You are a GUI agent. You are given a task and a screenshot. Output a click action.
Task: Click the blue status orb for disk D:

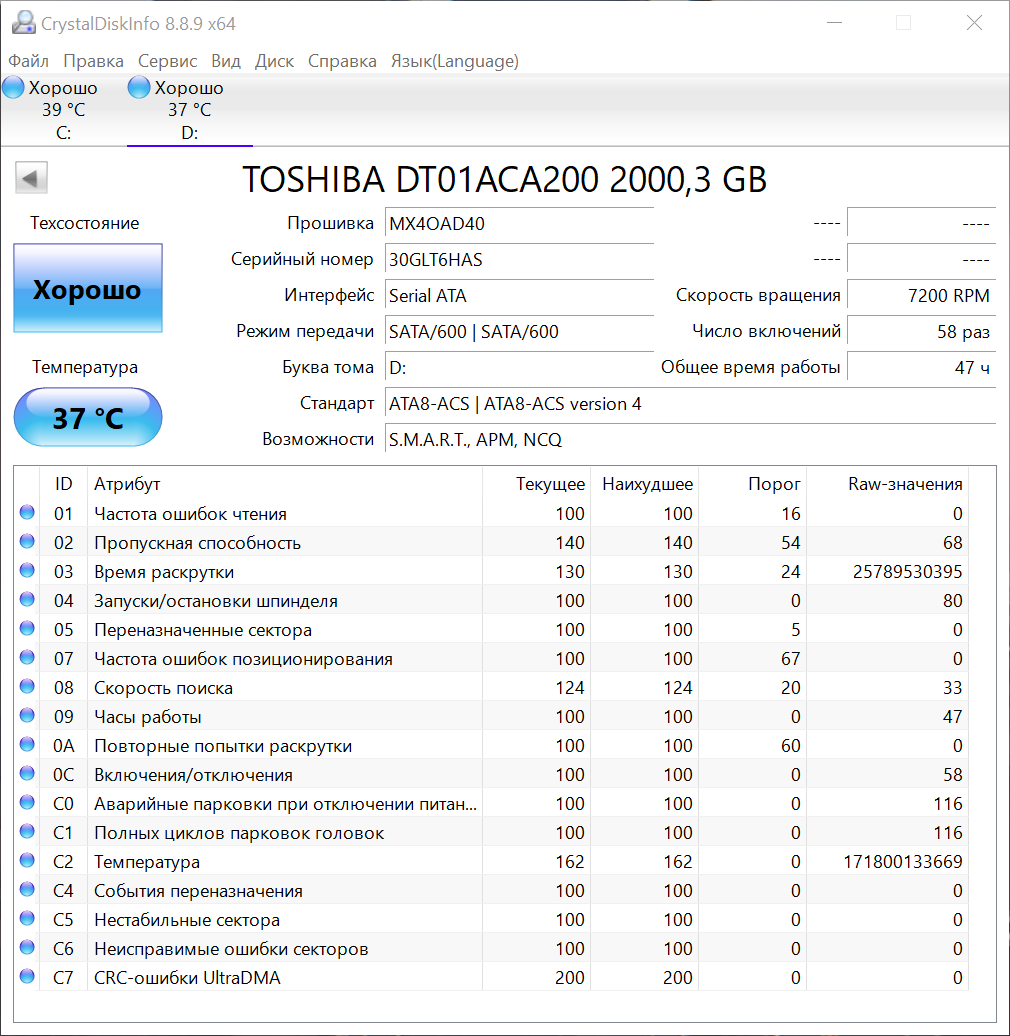tap(139, 88)
